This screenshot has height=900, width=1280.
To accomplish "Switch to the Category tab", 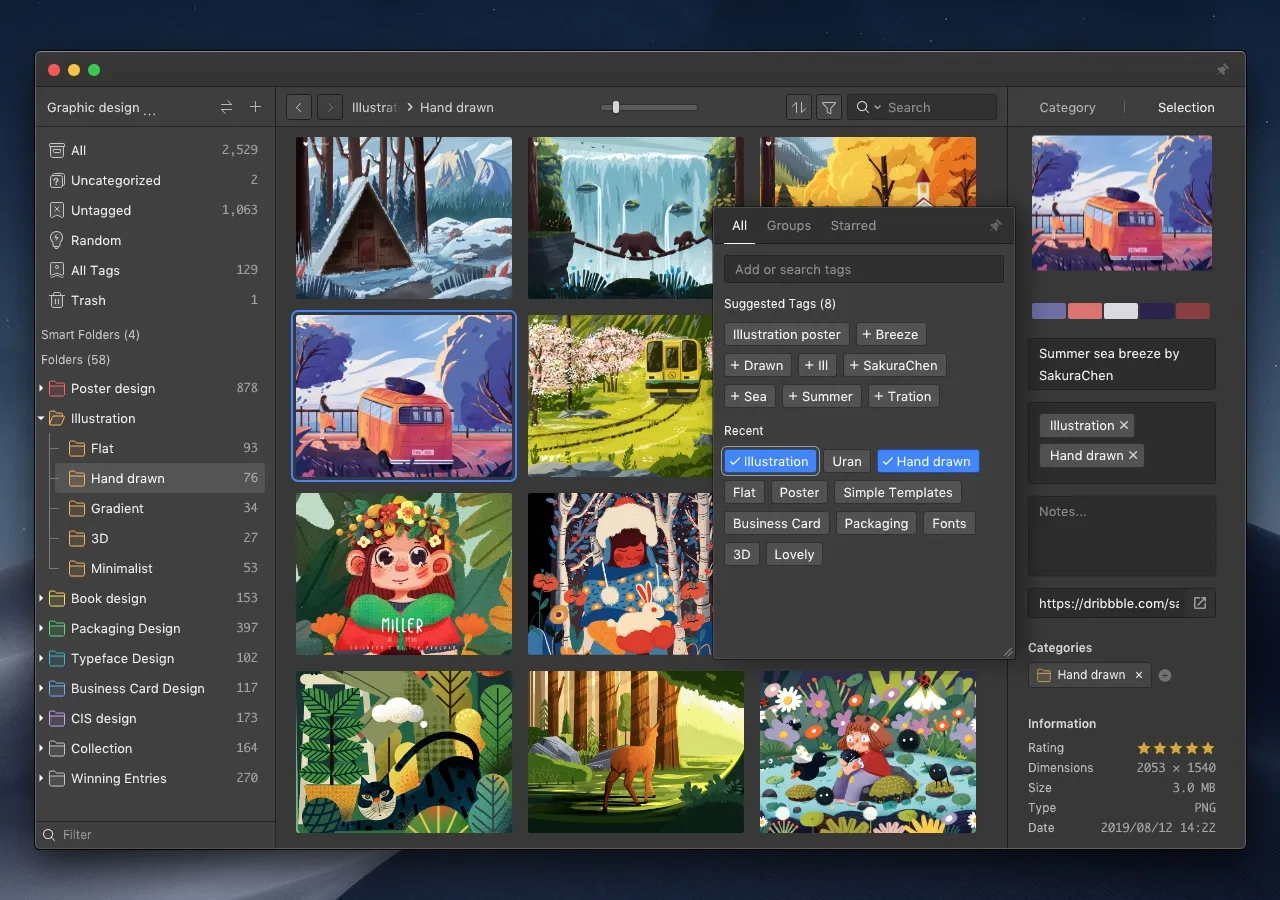I will 1067,107.
